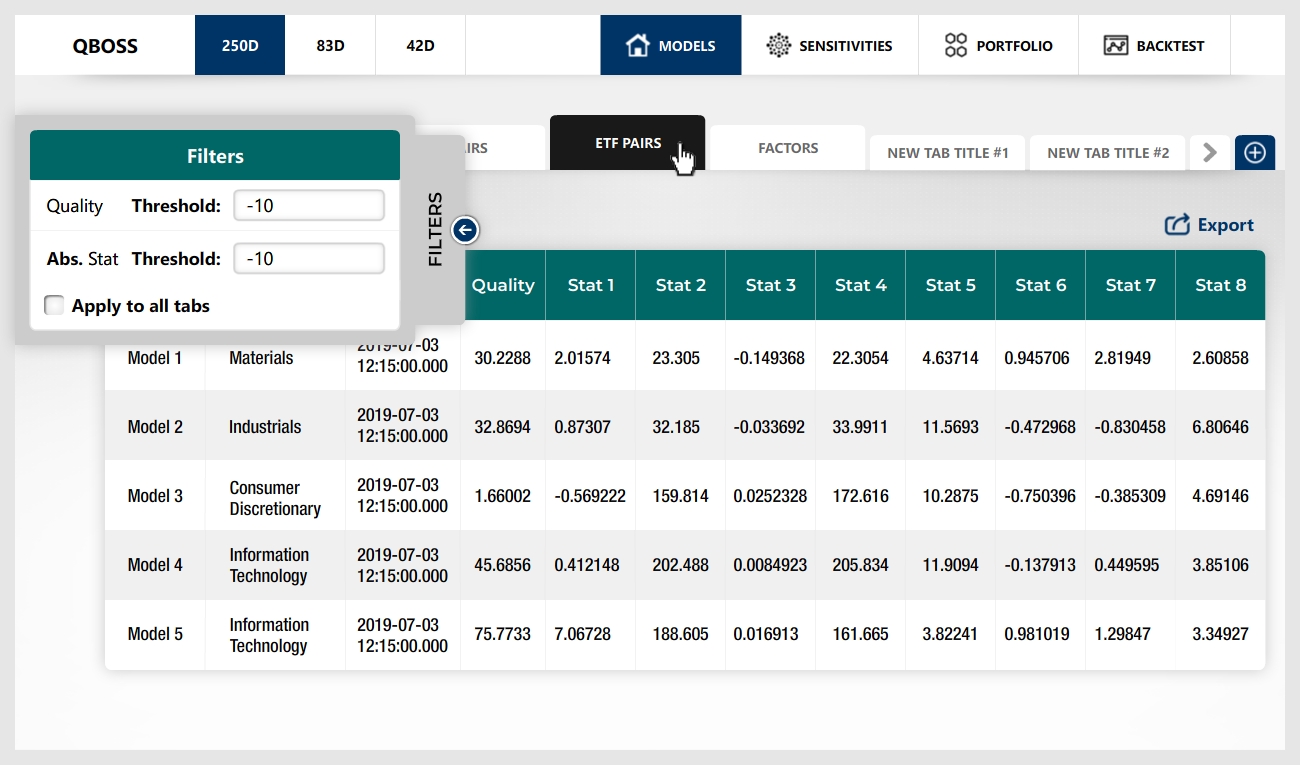Switch to the Factors tab

[787, 148]
